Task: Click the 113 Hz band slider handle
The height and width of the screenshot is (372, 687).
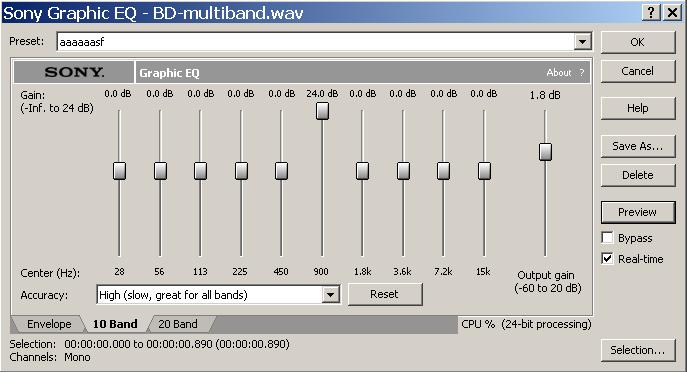Action: coord(200,171)
